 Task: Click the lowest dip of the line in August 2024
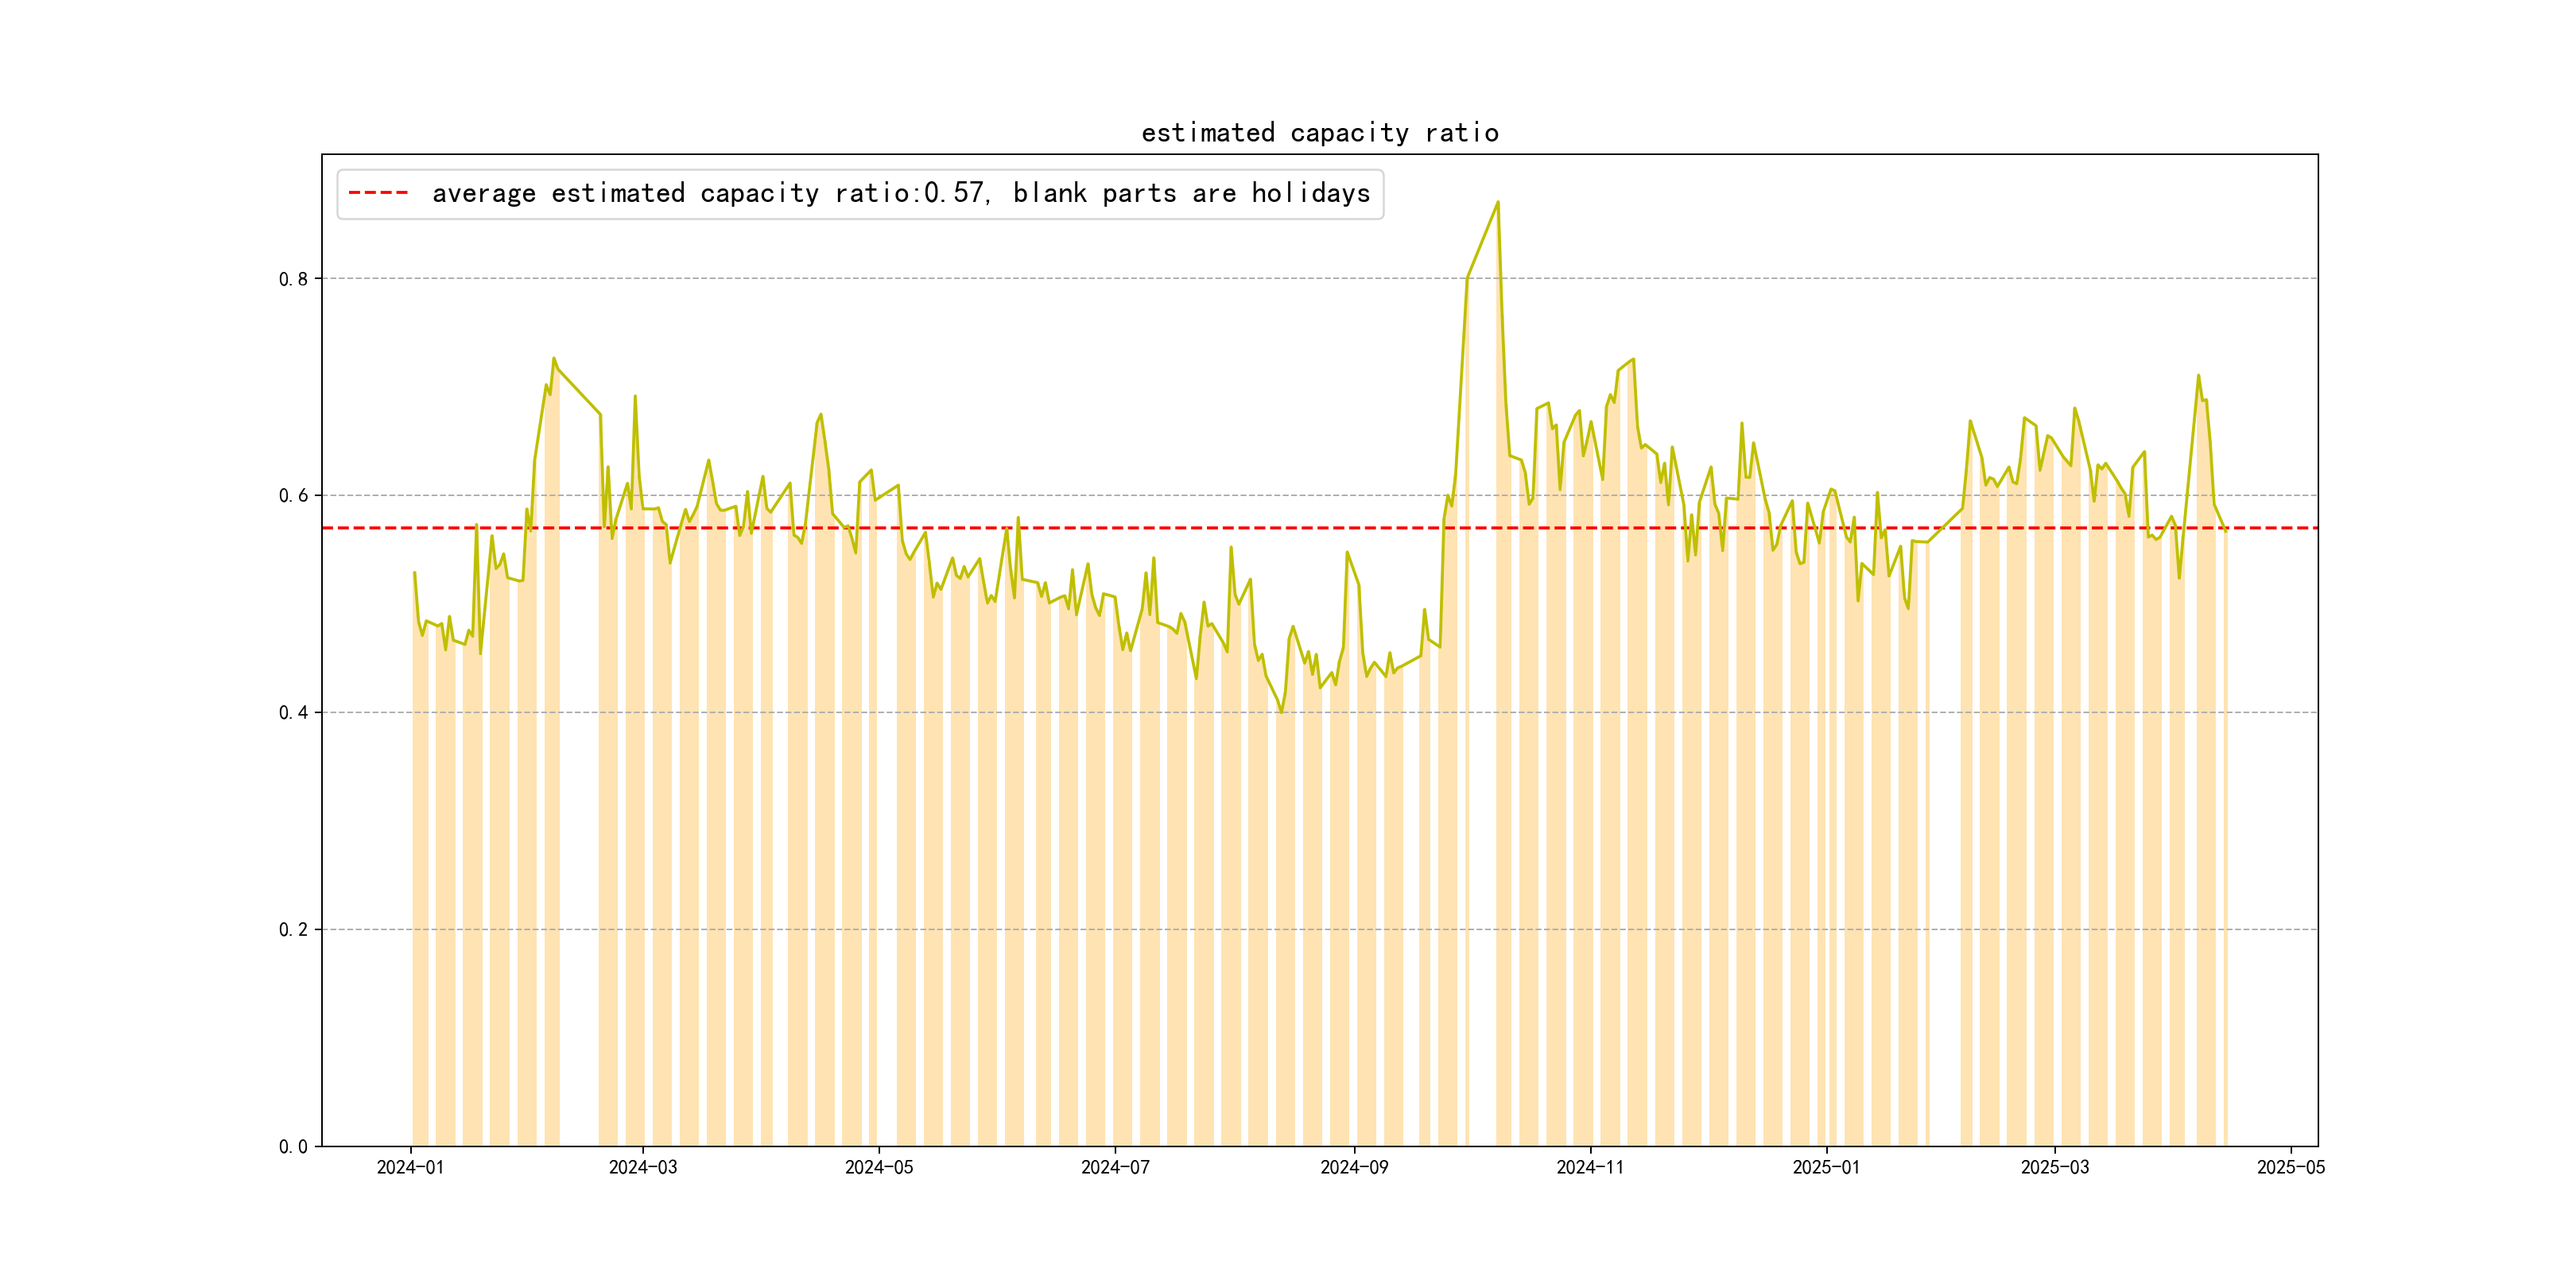coord(1282,712)
